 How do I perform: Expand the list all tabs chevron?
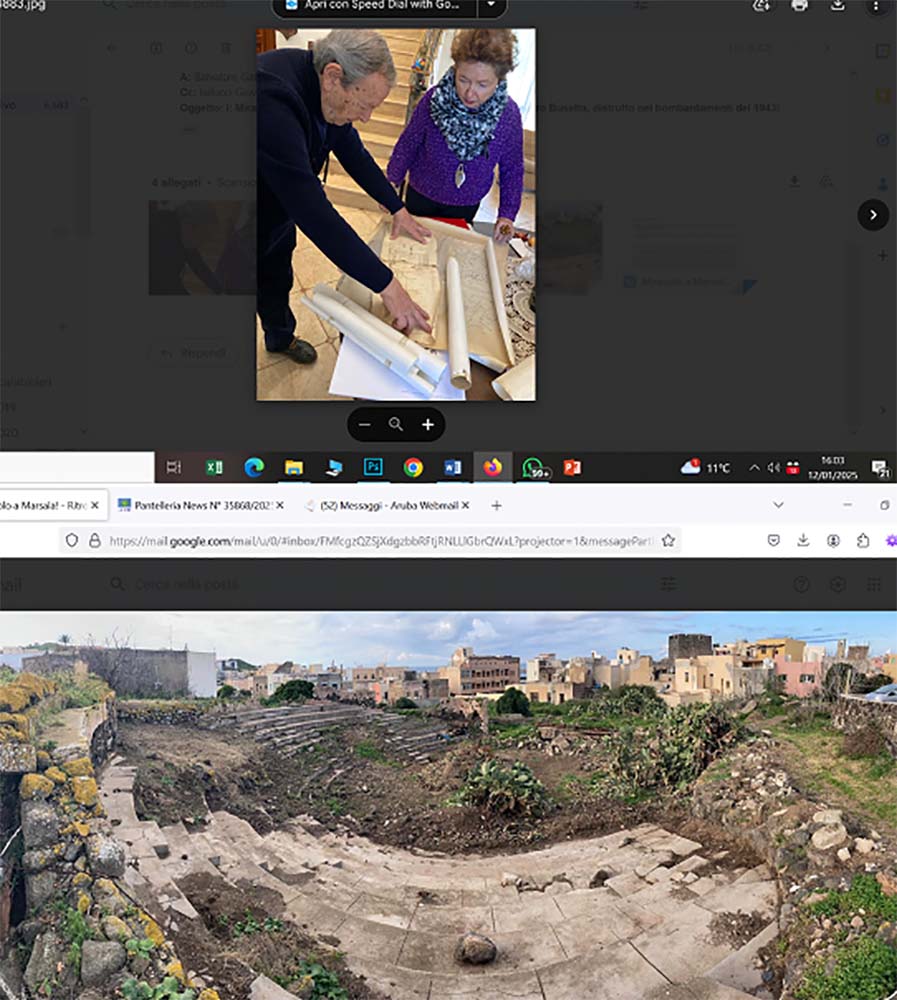778,504
